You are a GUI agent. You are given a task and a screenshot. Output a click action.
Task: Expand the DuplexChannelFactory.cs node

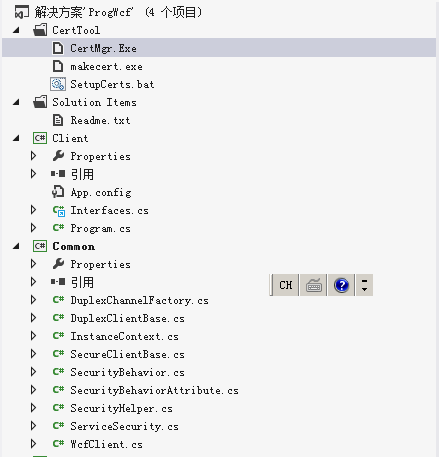[x=33, y=300]
